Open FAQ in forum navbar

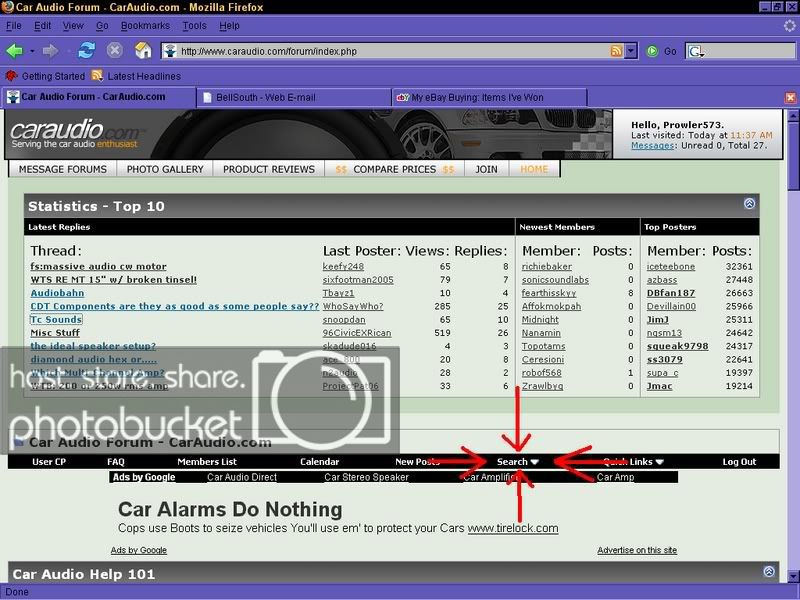click(x=116, y=462)
